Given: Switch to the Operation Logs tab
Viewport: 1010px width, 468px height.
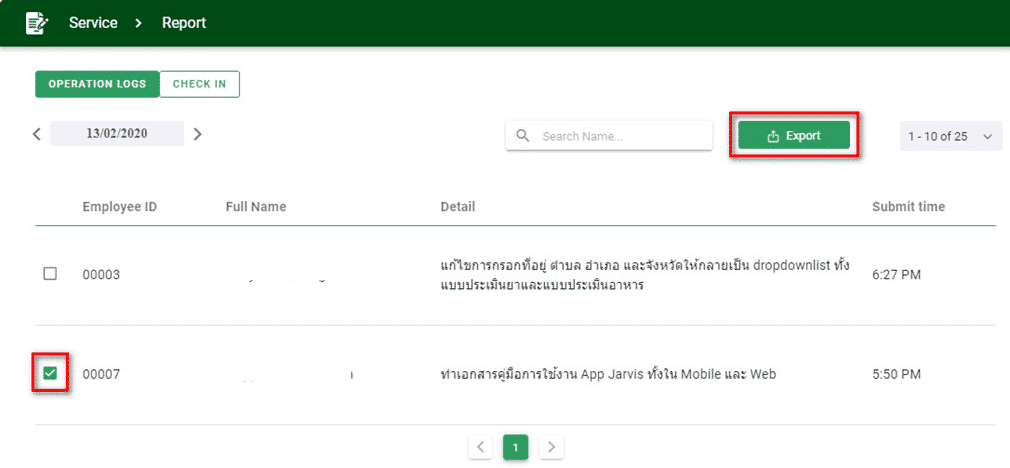Looking at the screenshot, I should (x=97, y=84).
